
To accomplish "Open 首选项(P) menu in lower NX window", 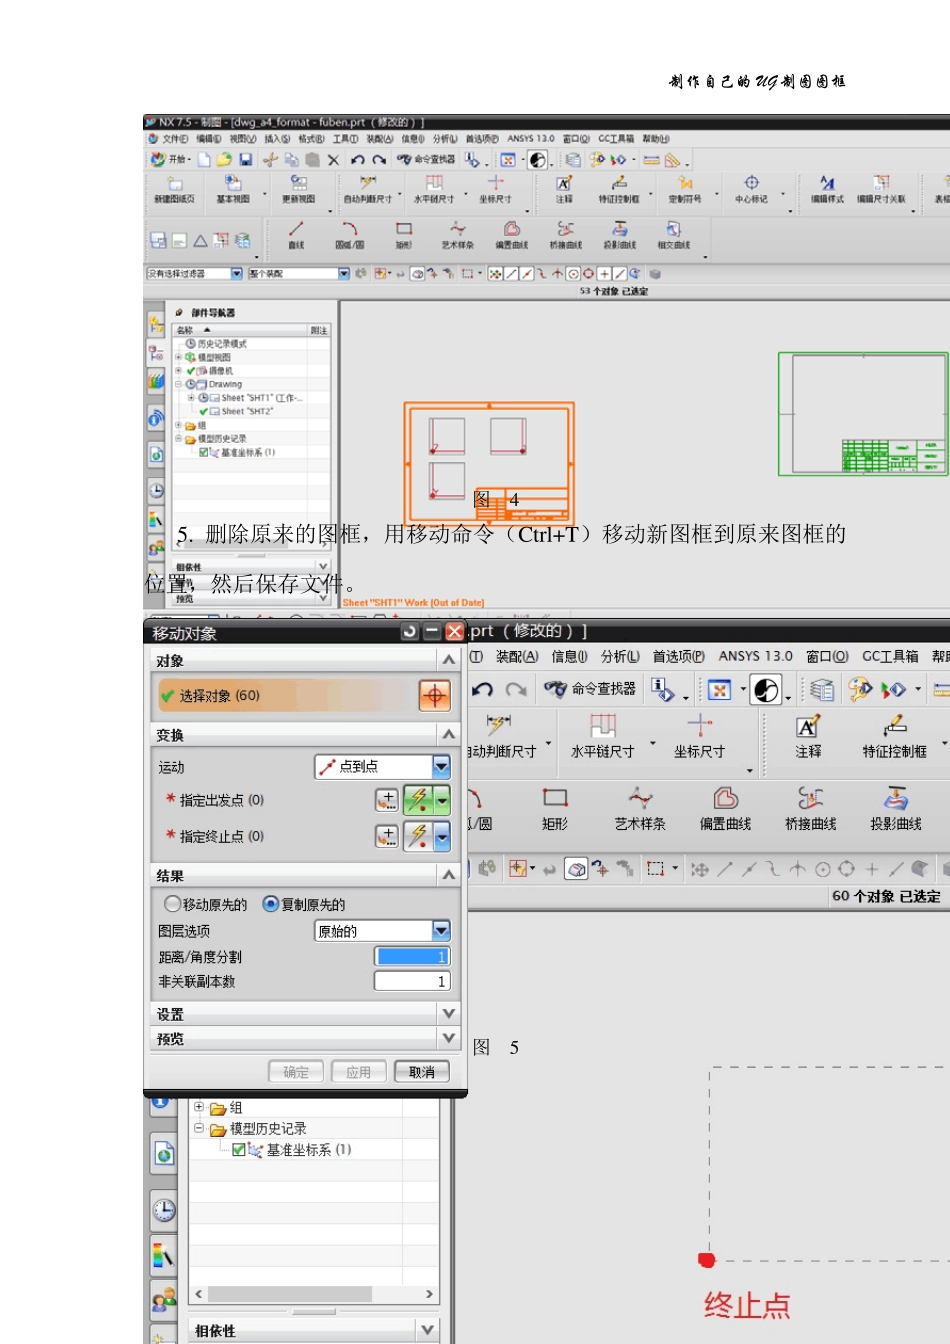I will click(x=678, y=656).
